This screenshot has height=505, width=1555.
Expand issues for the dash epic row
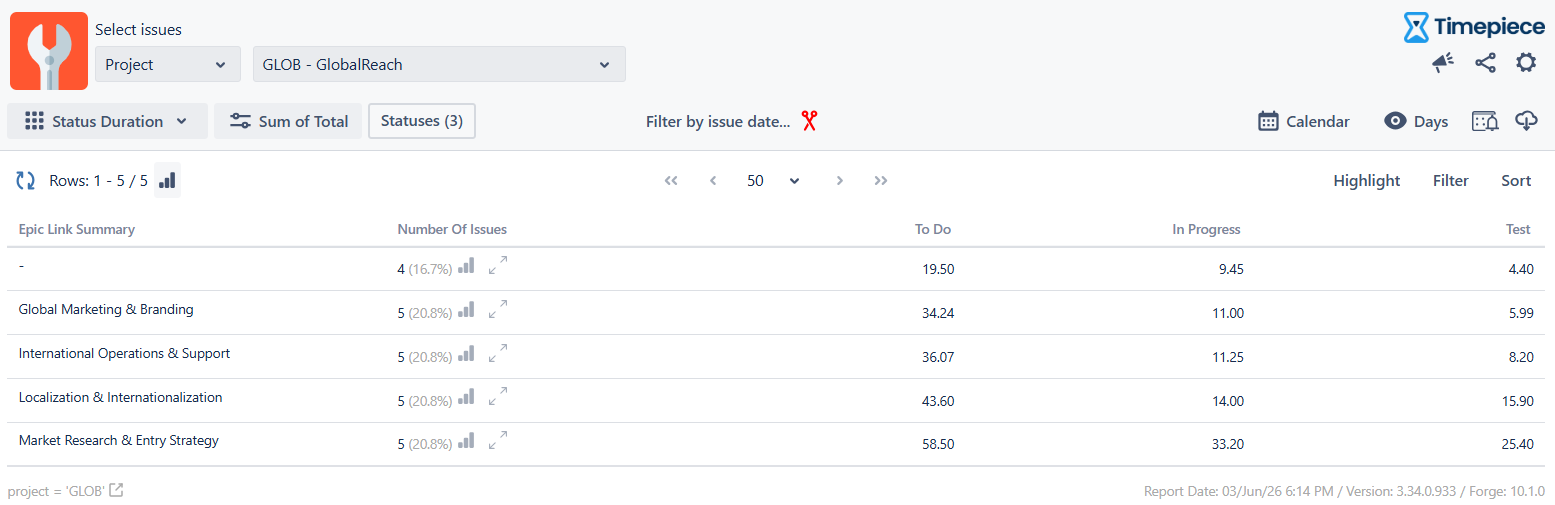tap(498, 266)
